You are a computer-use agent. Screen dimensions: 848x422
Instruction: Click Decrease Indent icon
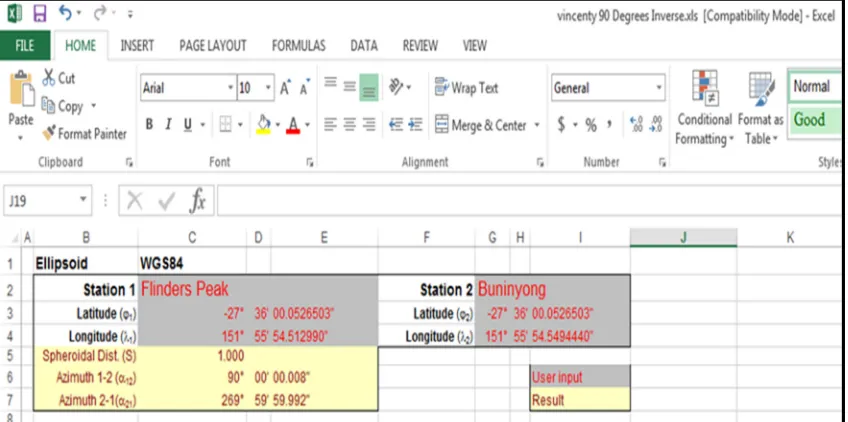pos(396,125)
